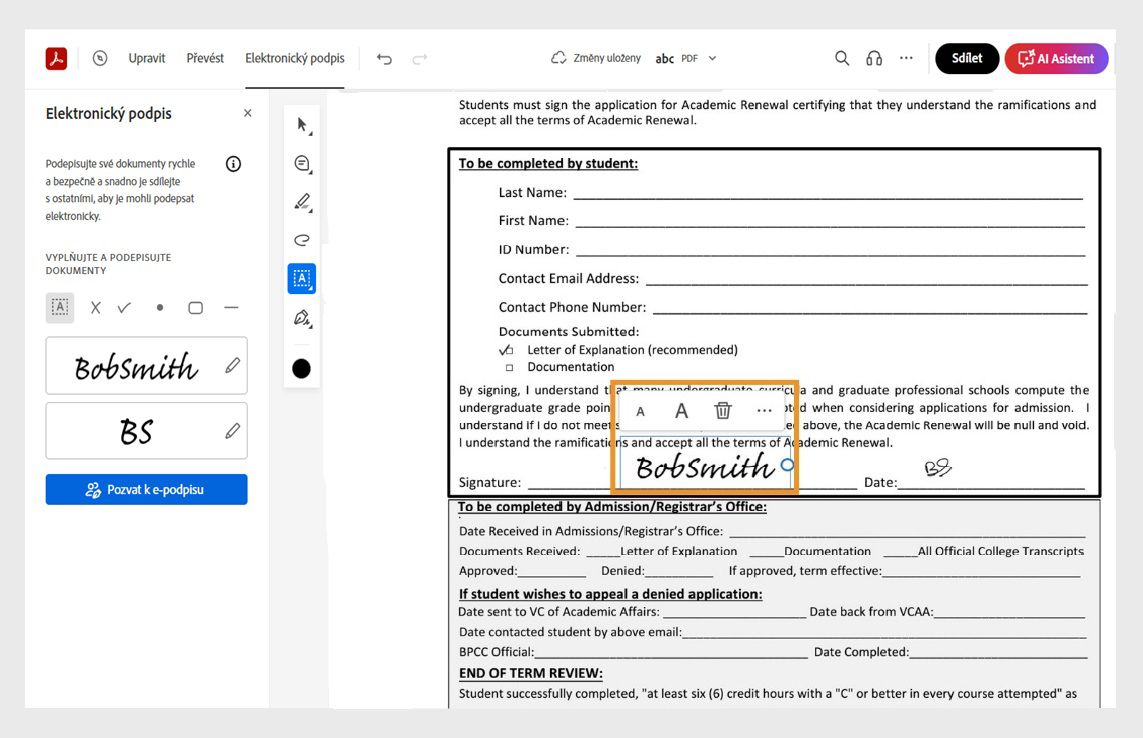1143x738 pixels.
Task: Edit the BobSmith signature with pencil icon
Action: pyautogui.click(x=233, y=365)
